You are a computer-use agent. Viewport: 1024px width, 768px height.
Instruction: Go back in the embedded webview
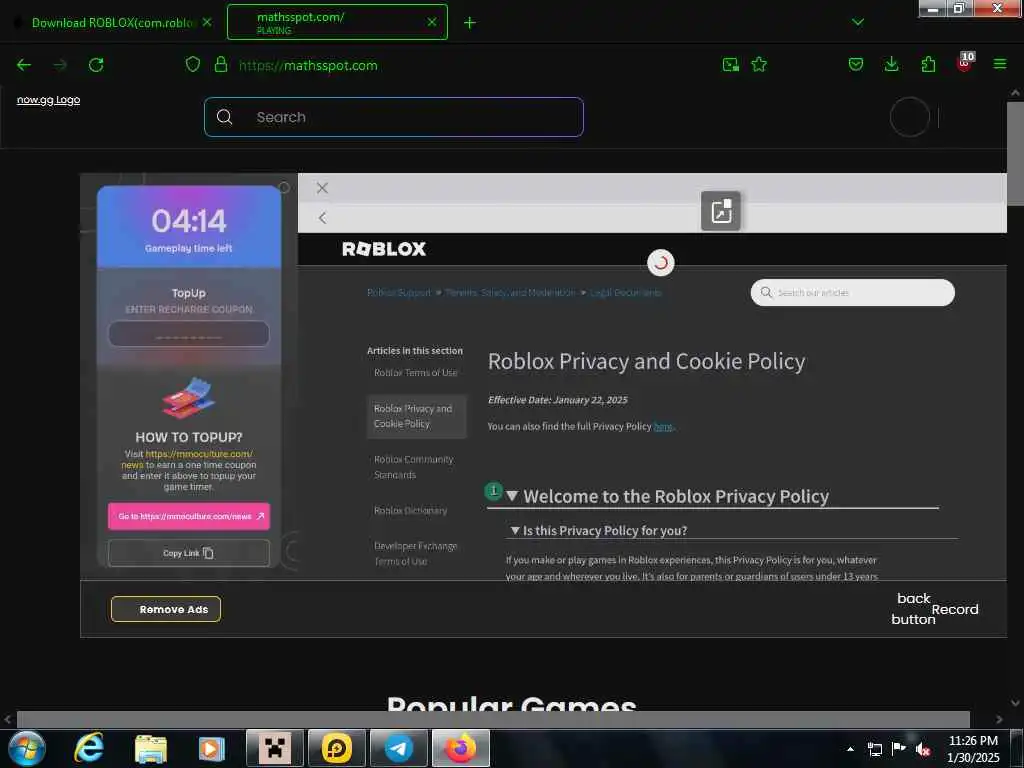click(323, 217)
